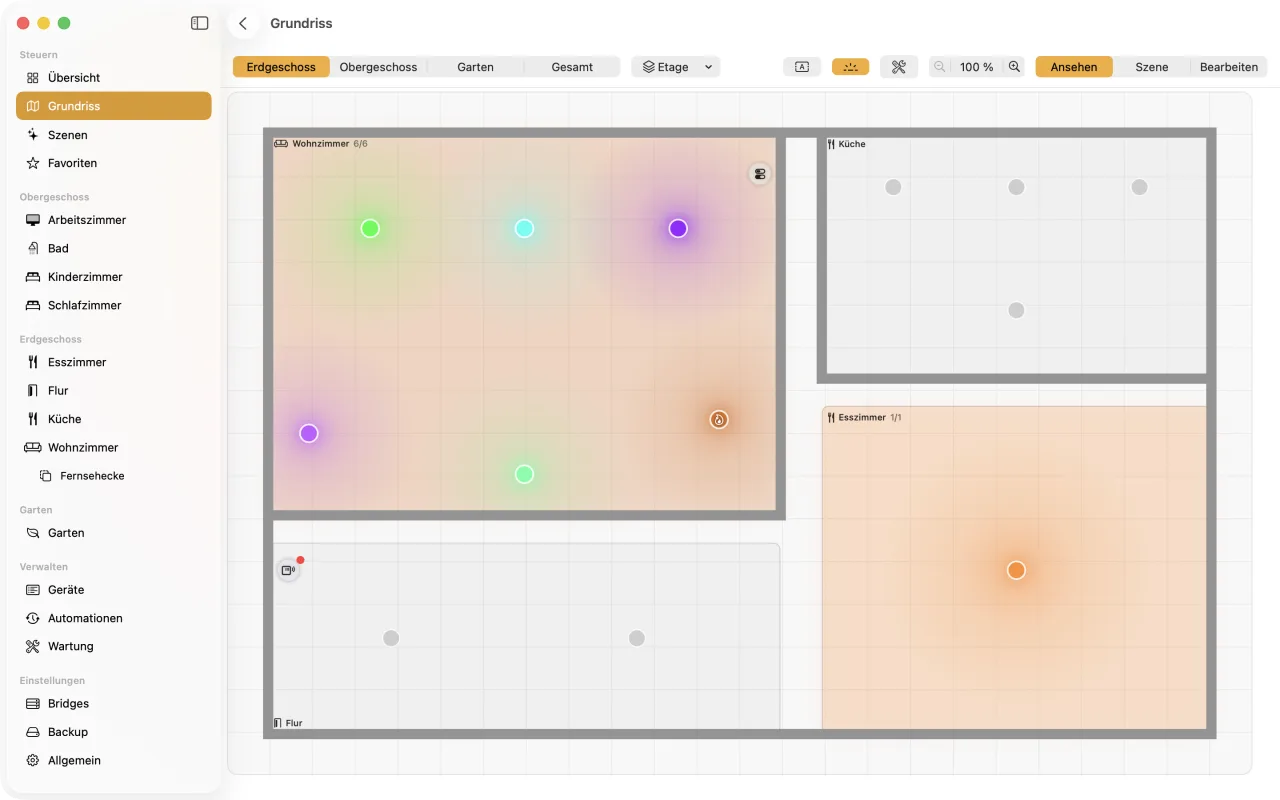1280x800 pixels.
Task: Open Fernsehecke zone under Wohnzimmer
Action: [x=114, y=476]
